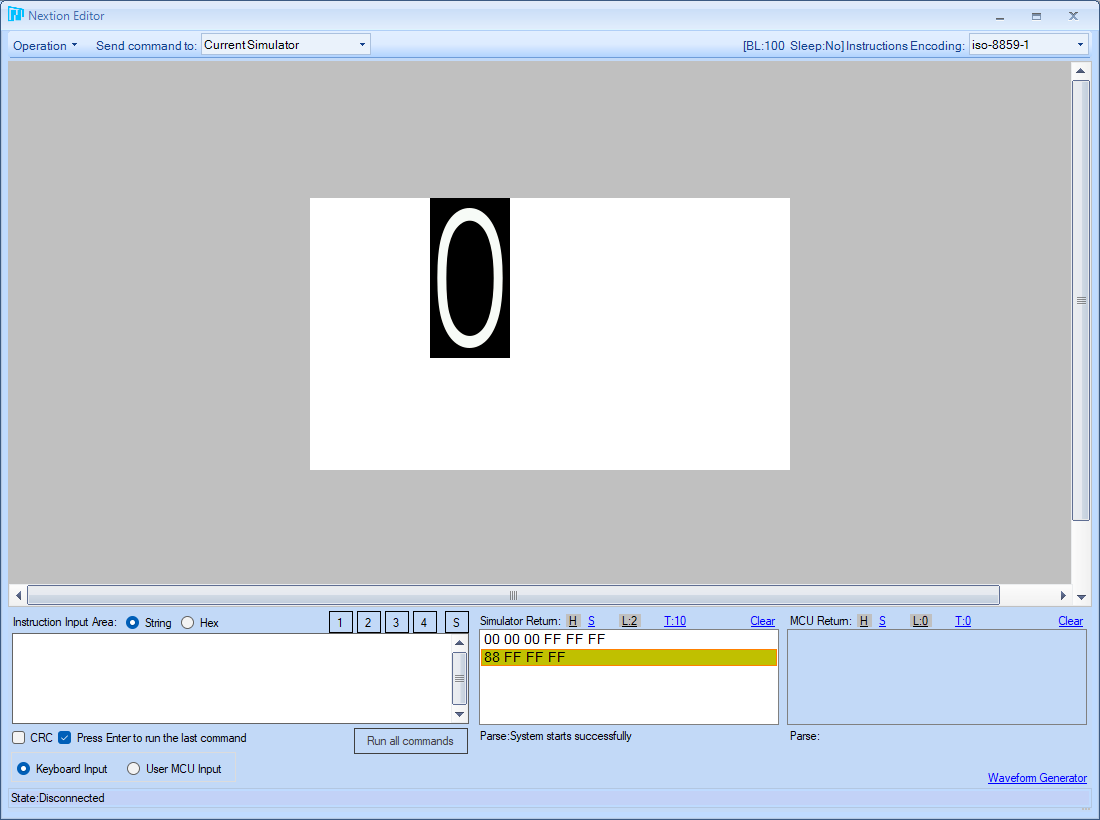Click inside the instruction input text area
This screenshot has height=820, width=1100.
(232, 678)
